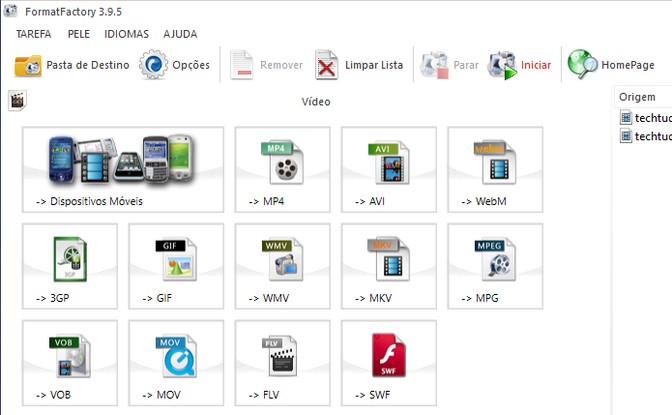
Task: Select the AVI conversion icon
Action: [389, 162]
